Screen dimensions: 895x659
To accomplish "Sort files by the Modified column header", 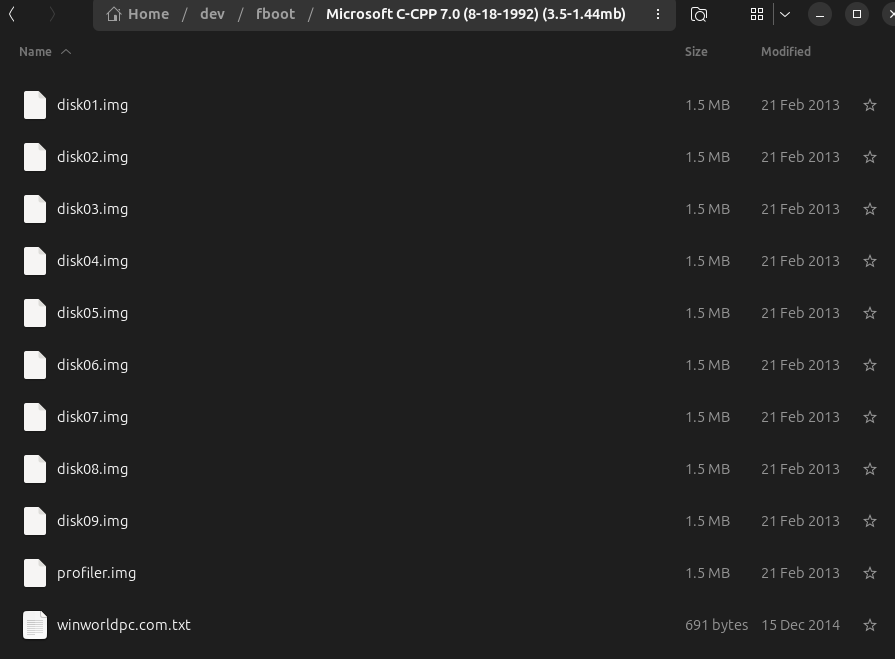I will click(x=785, y=52).
